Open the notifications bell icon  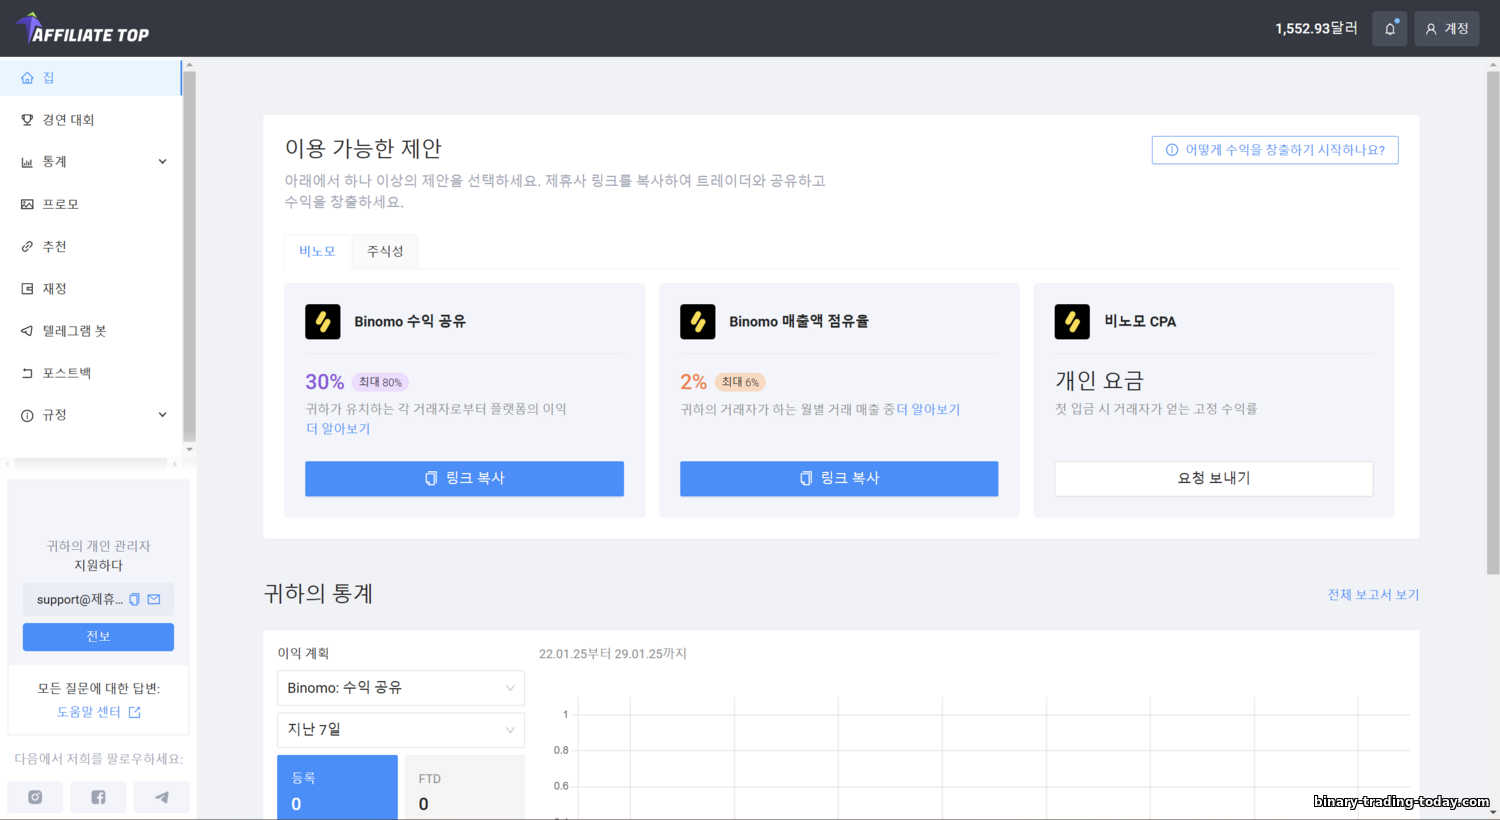(x=1389, y=29)
